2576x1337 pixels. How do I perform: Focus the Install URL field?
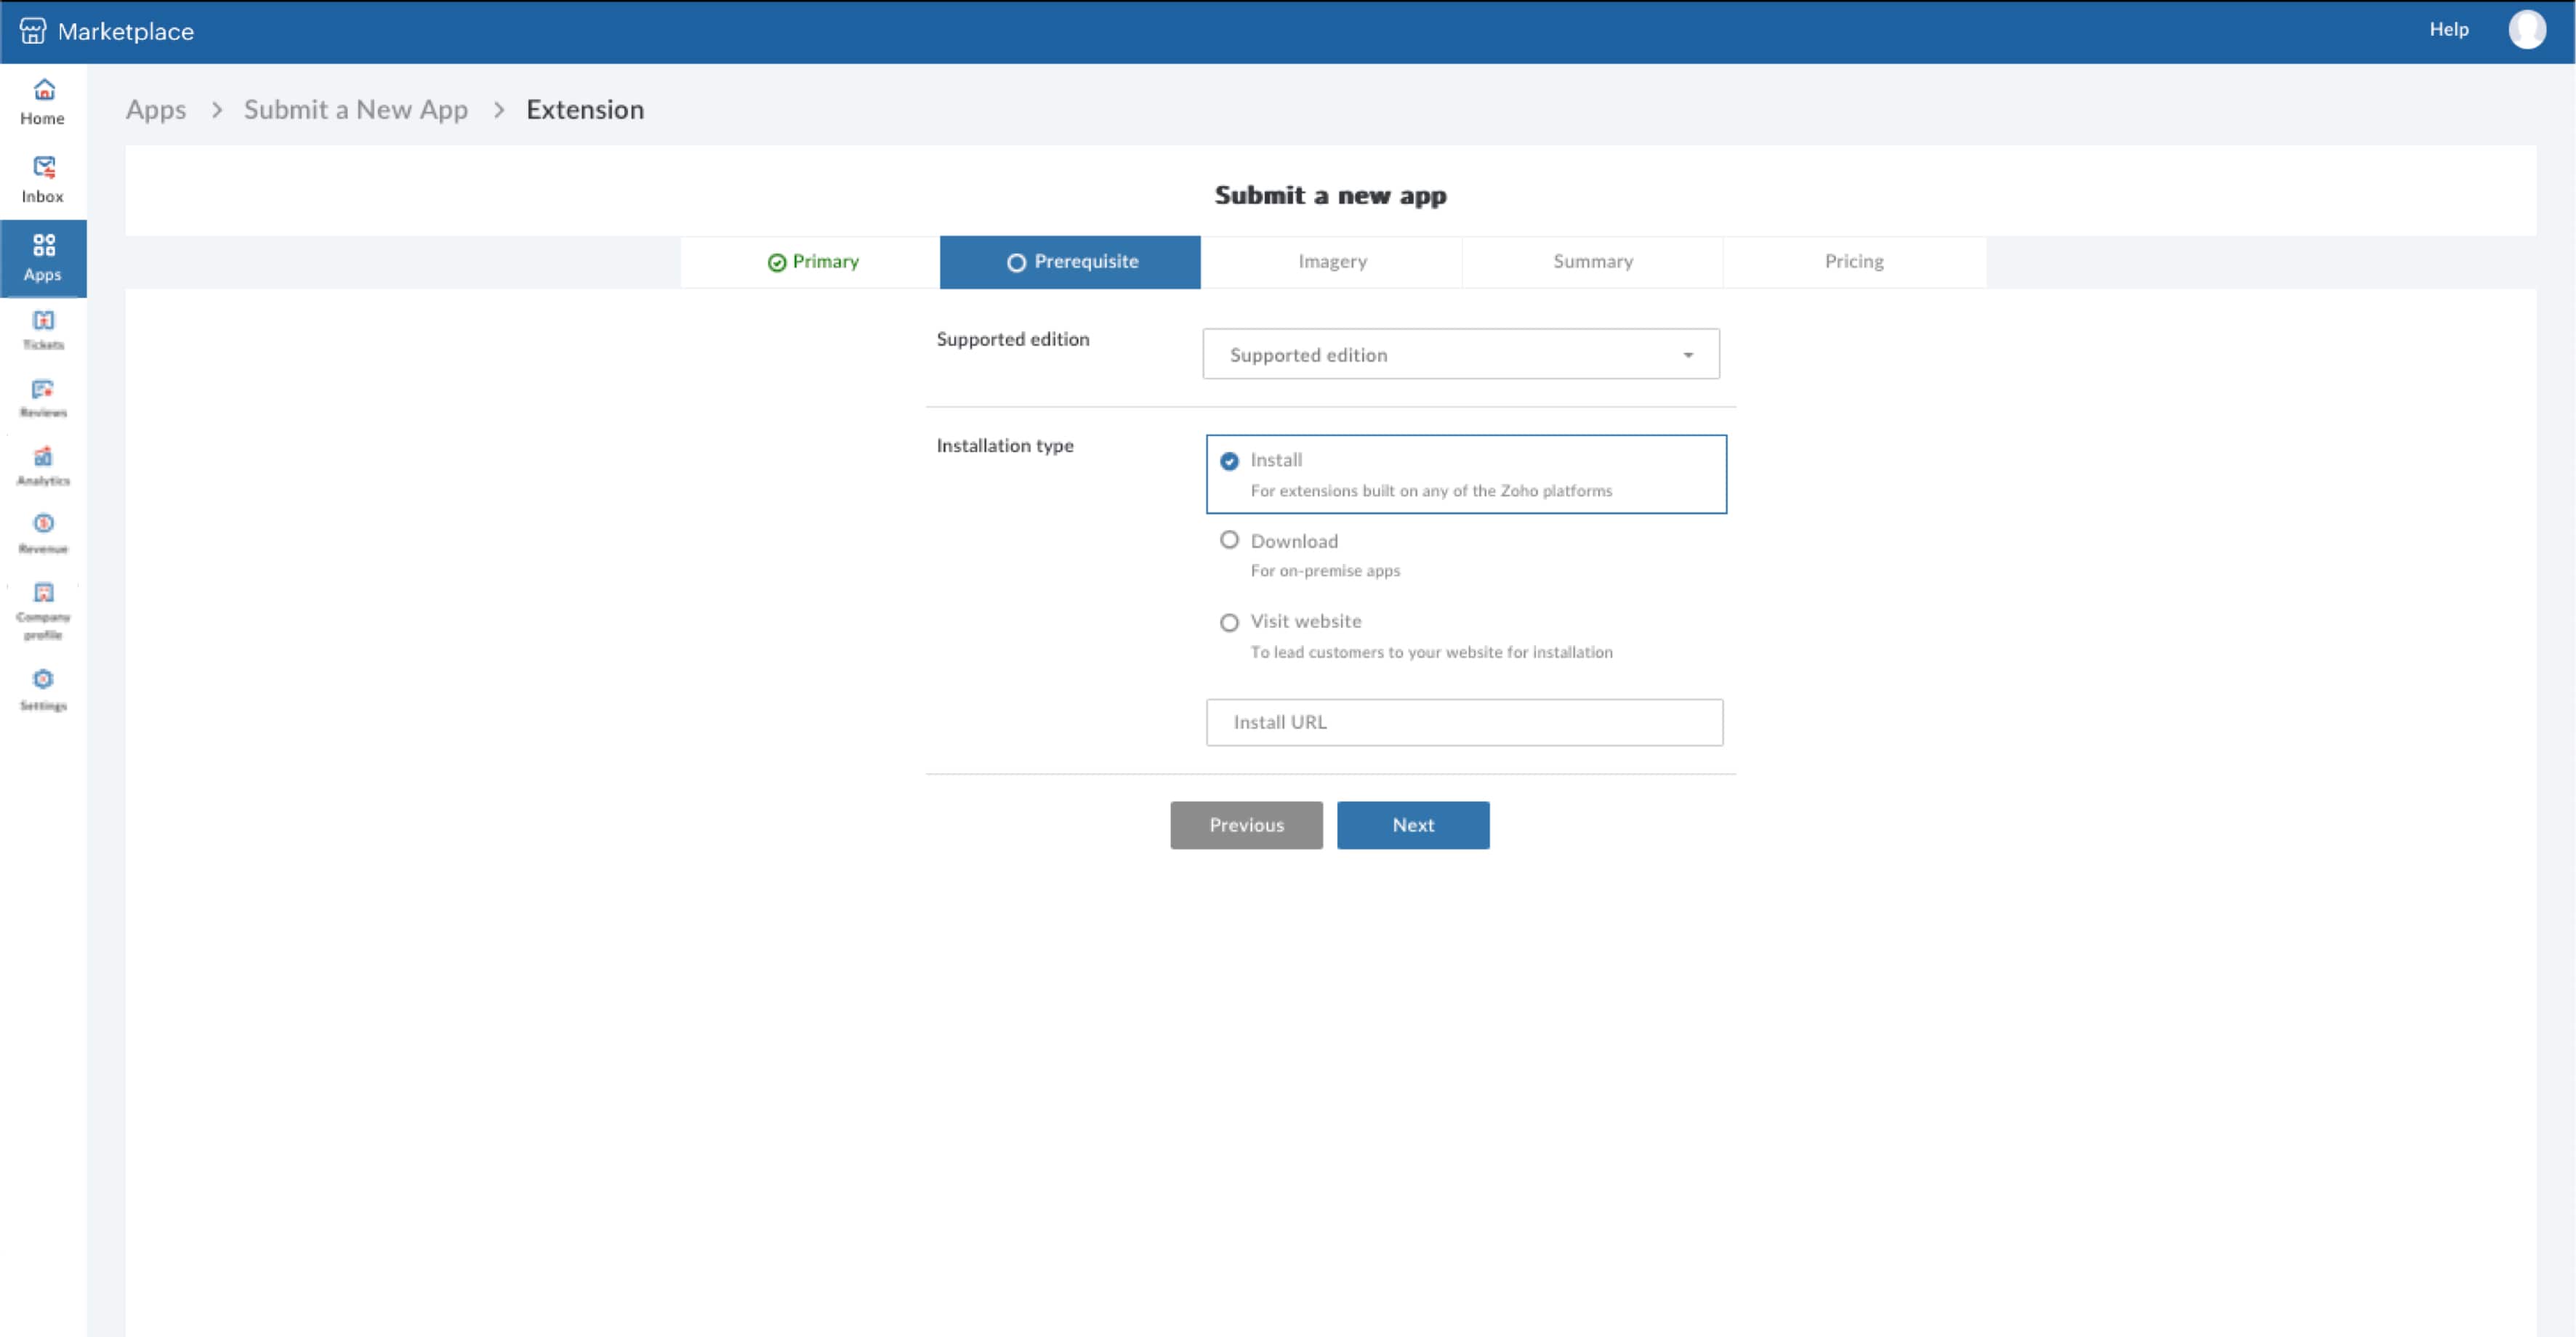1464,722
